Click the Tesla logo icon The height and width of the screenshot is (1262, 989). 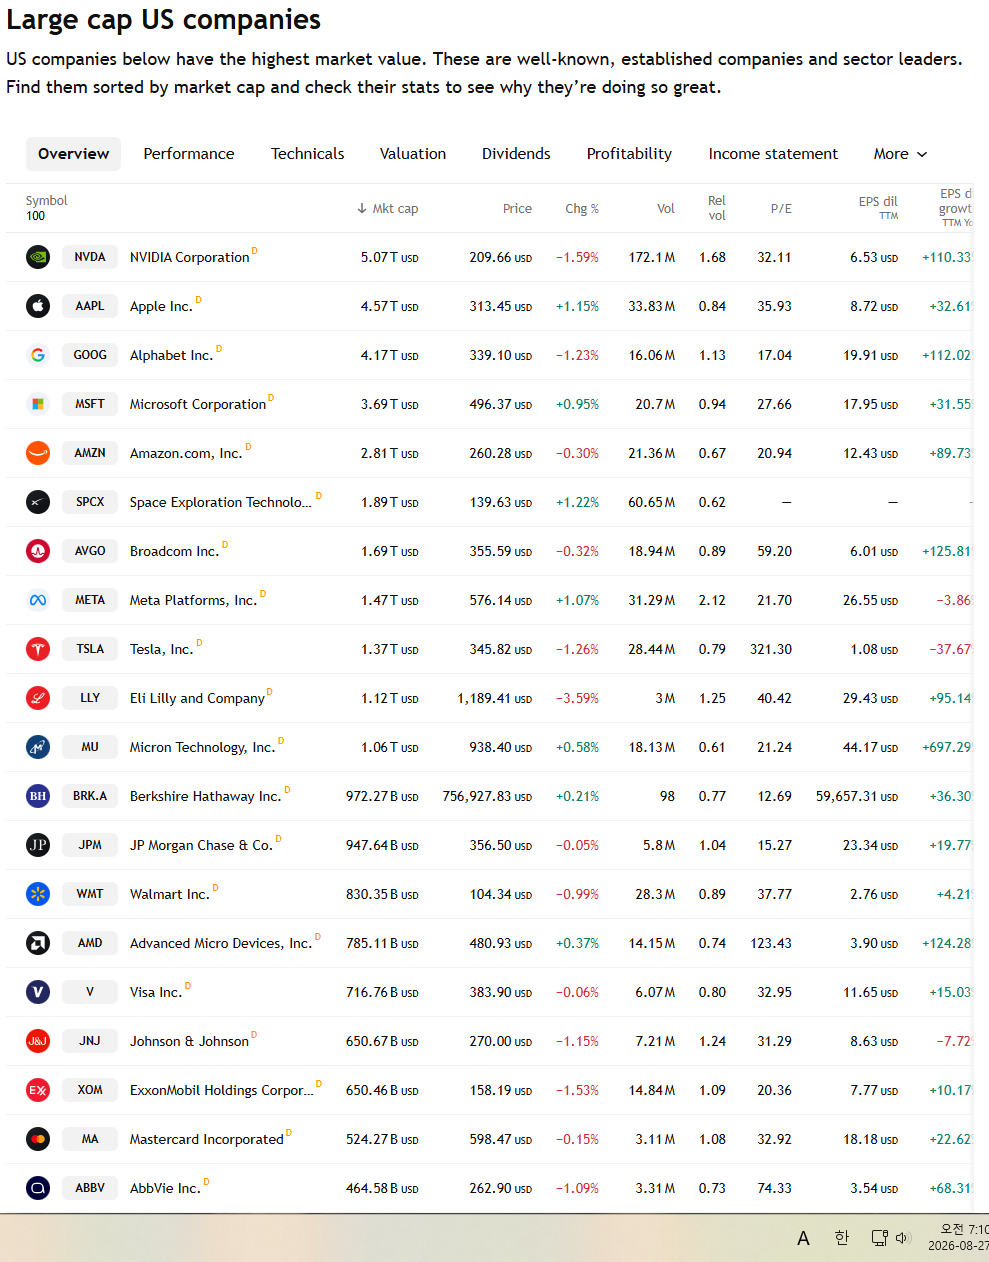pos(38,649)
